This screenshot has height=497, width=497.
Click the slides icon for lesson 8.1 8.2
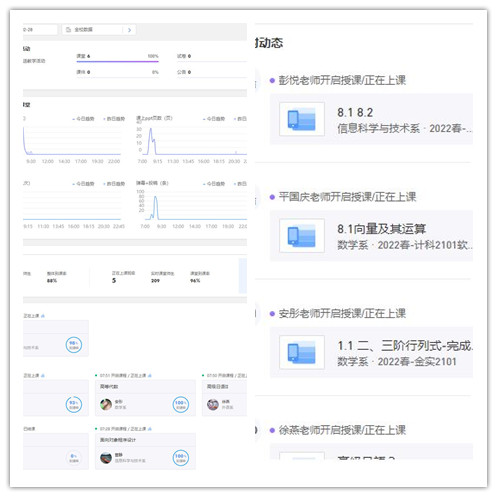click(302, 119)
